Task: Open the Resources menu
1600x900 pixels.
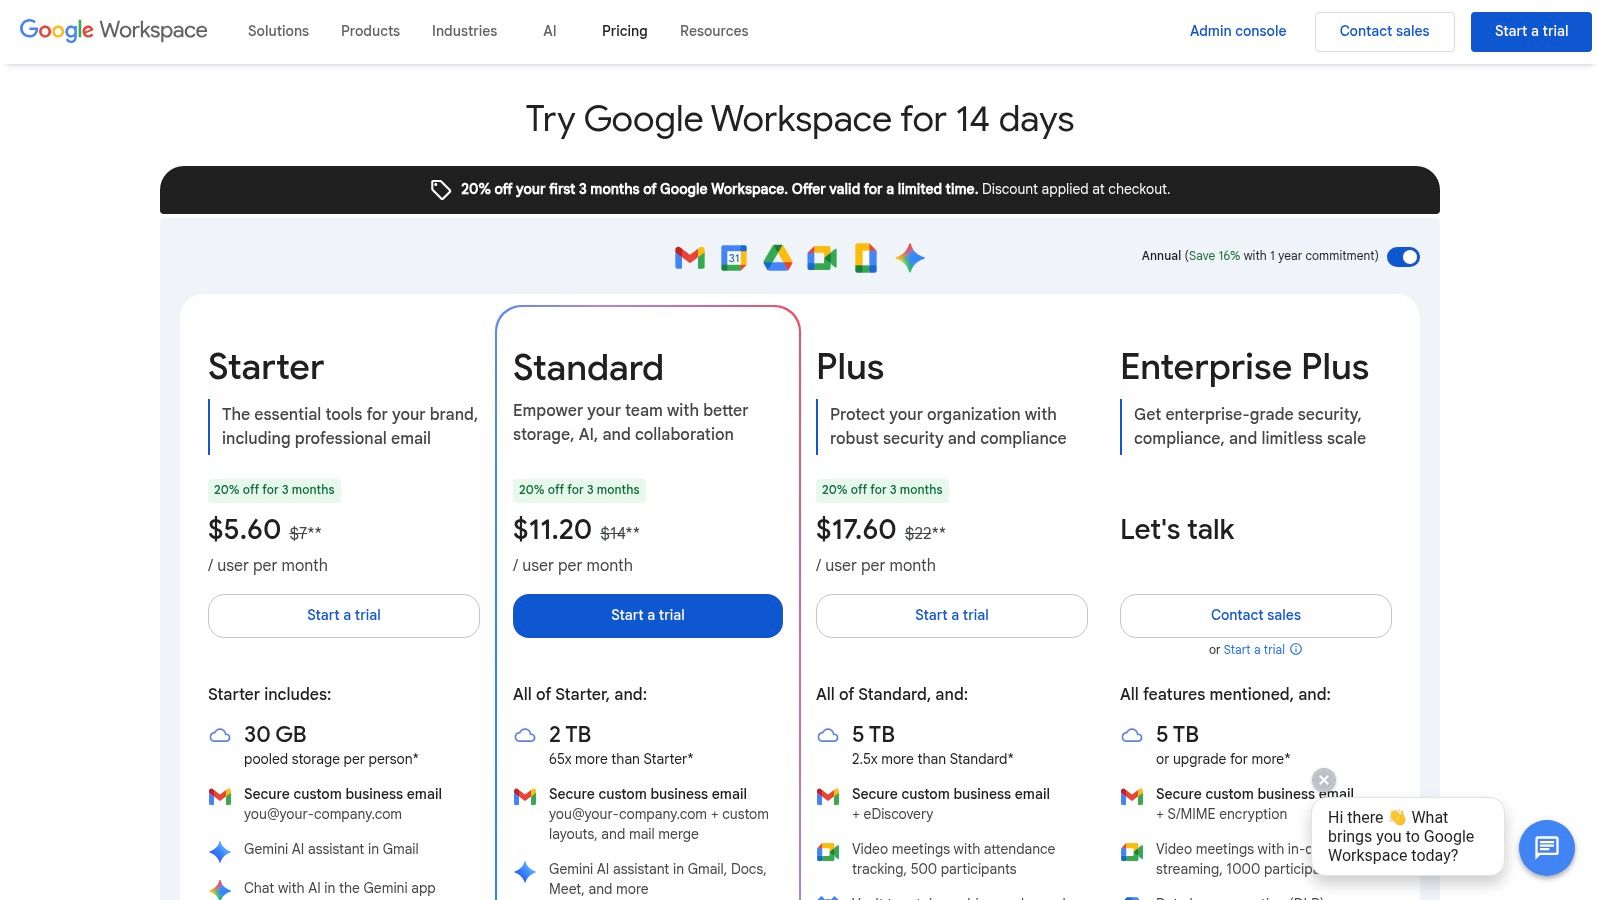Action: [713, 31]
